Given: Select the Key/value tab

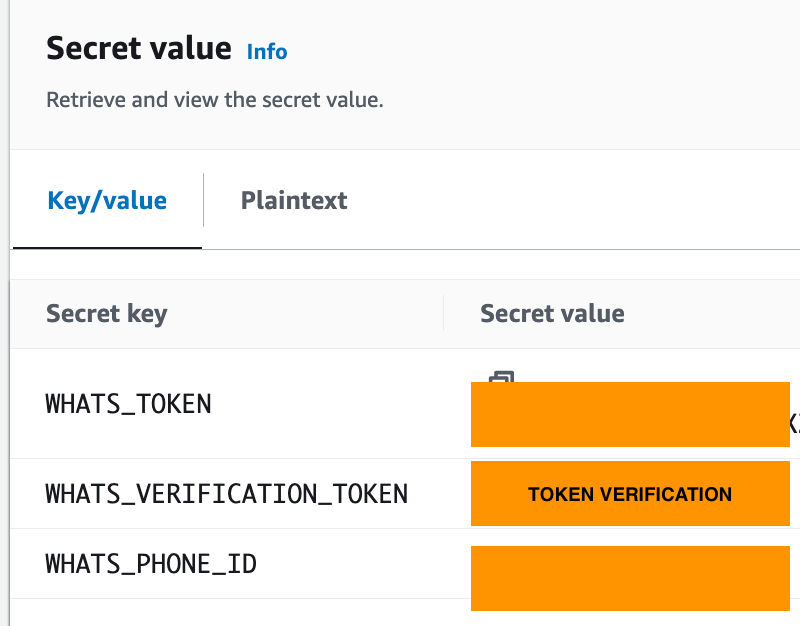Looking at the screenshot, I should coord(107,201).
